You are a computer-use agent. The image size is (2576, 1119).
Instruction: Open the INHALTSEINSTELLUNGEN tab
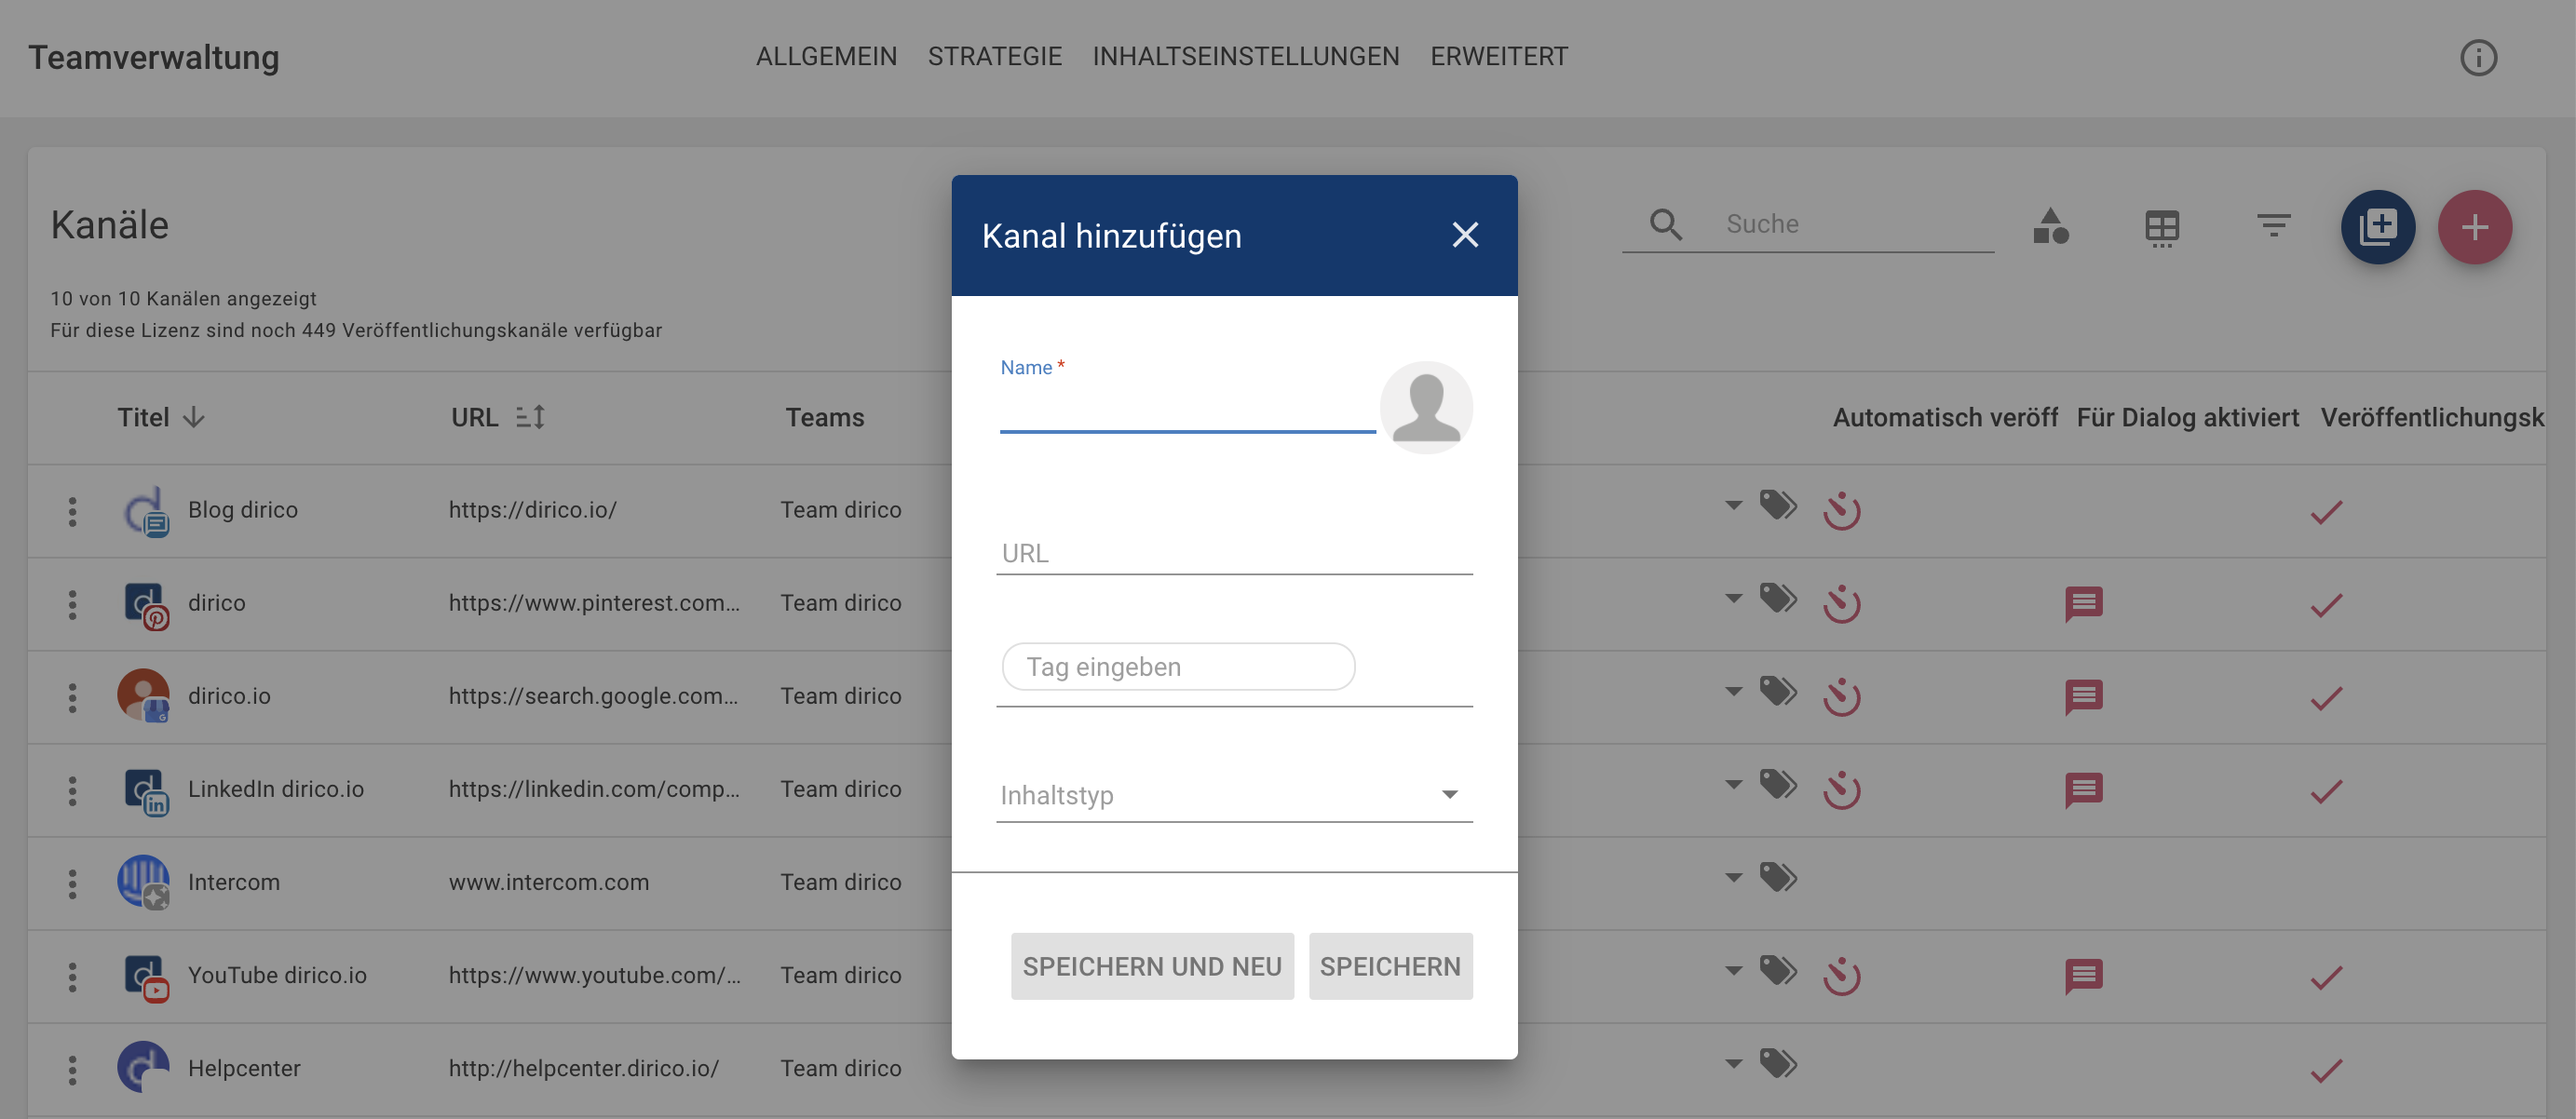(1245, 57)
